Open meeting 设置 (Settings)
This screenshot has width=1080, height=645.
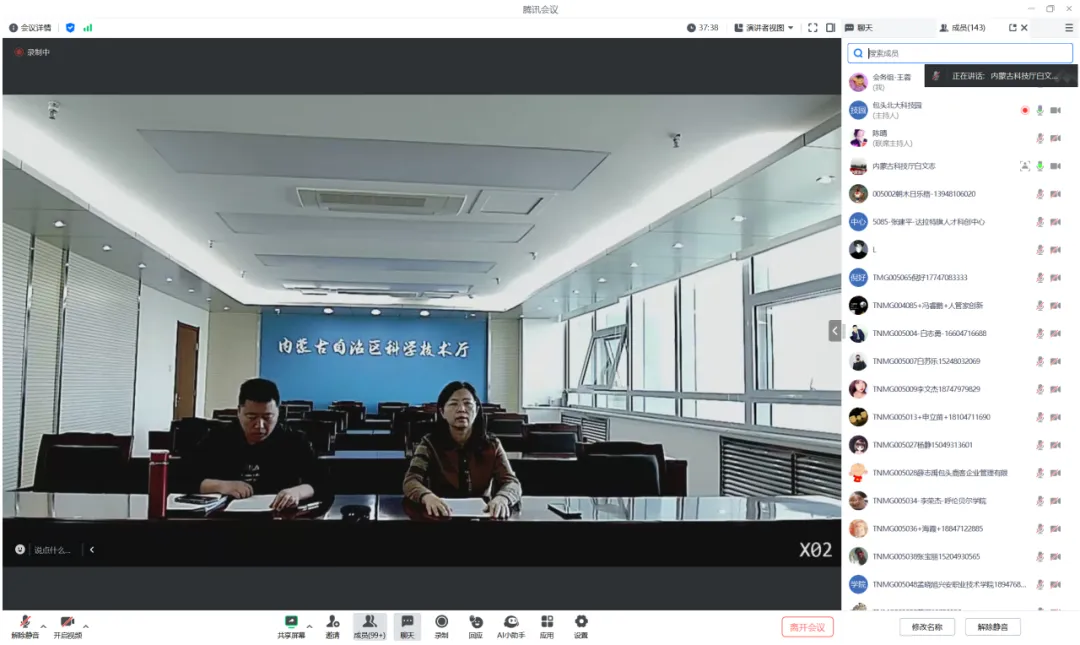point(581,624)
